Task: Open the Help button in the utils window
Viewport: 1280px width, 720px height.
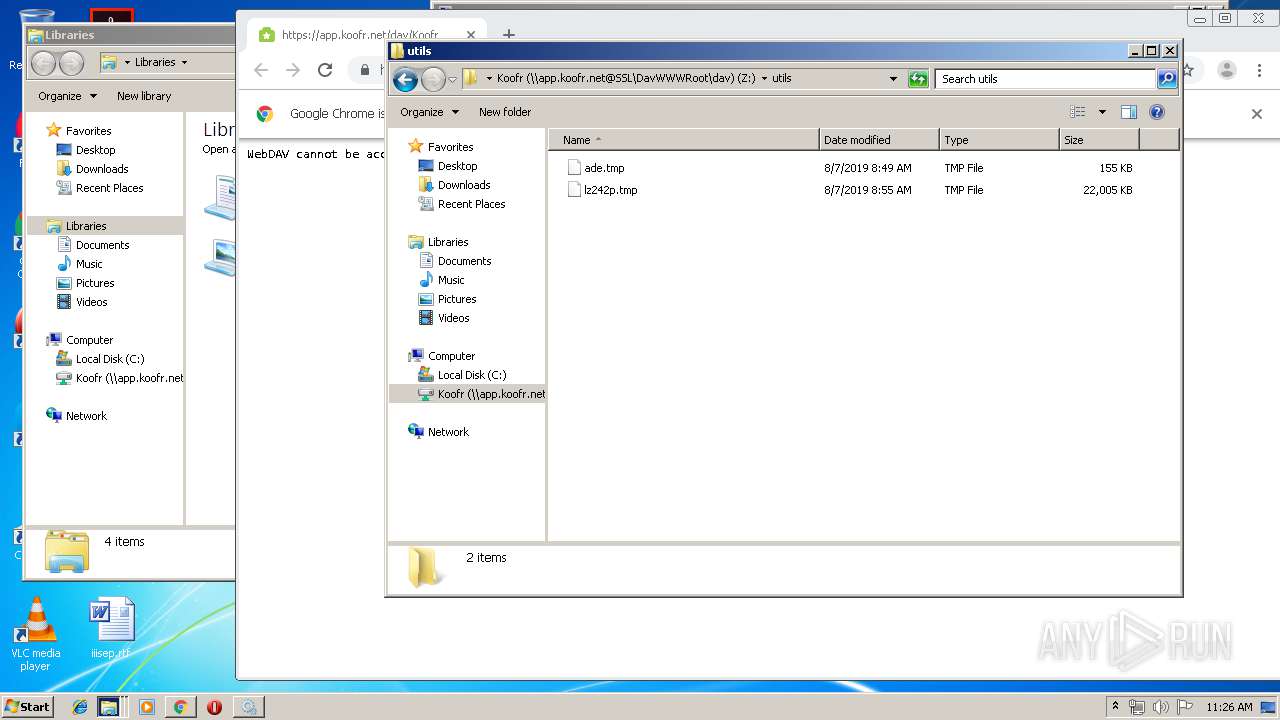Action: (1157, 112)
